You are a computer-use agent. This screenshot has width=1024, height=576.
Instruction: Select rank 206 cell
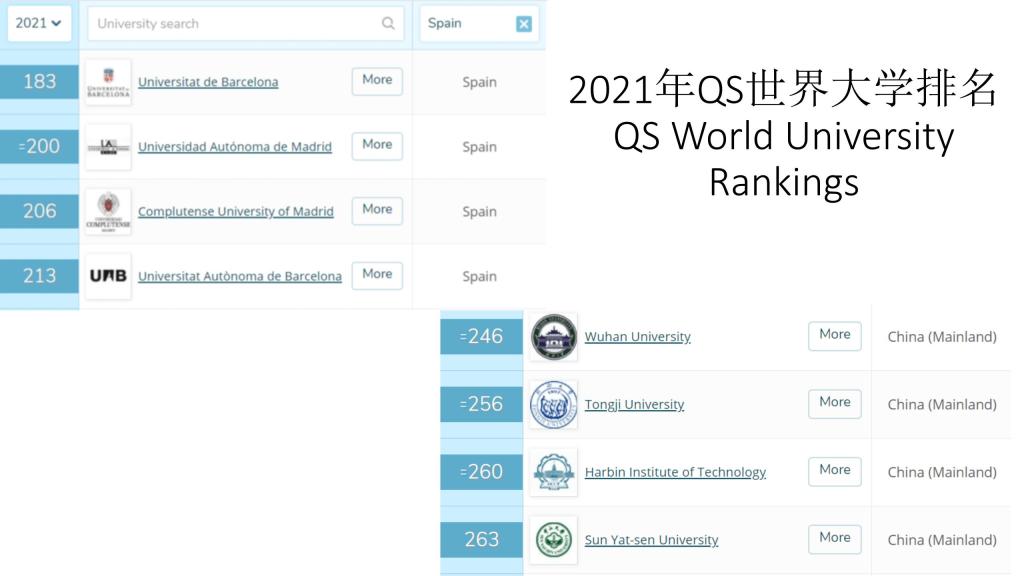pyautogui.click(x=39, y=211)
